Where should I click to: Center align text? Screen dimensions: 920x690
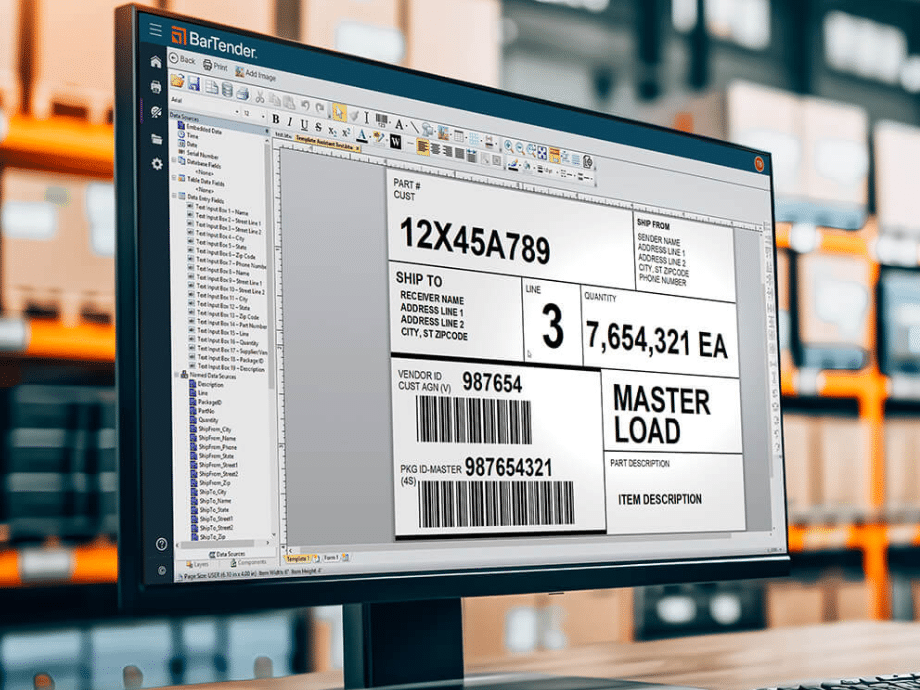tap(435, 149)
